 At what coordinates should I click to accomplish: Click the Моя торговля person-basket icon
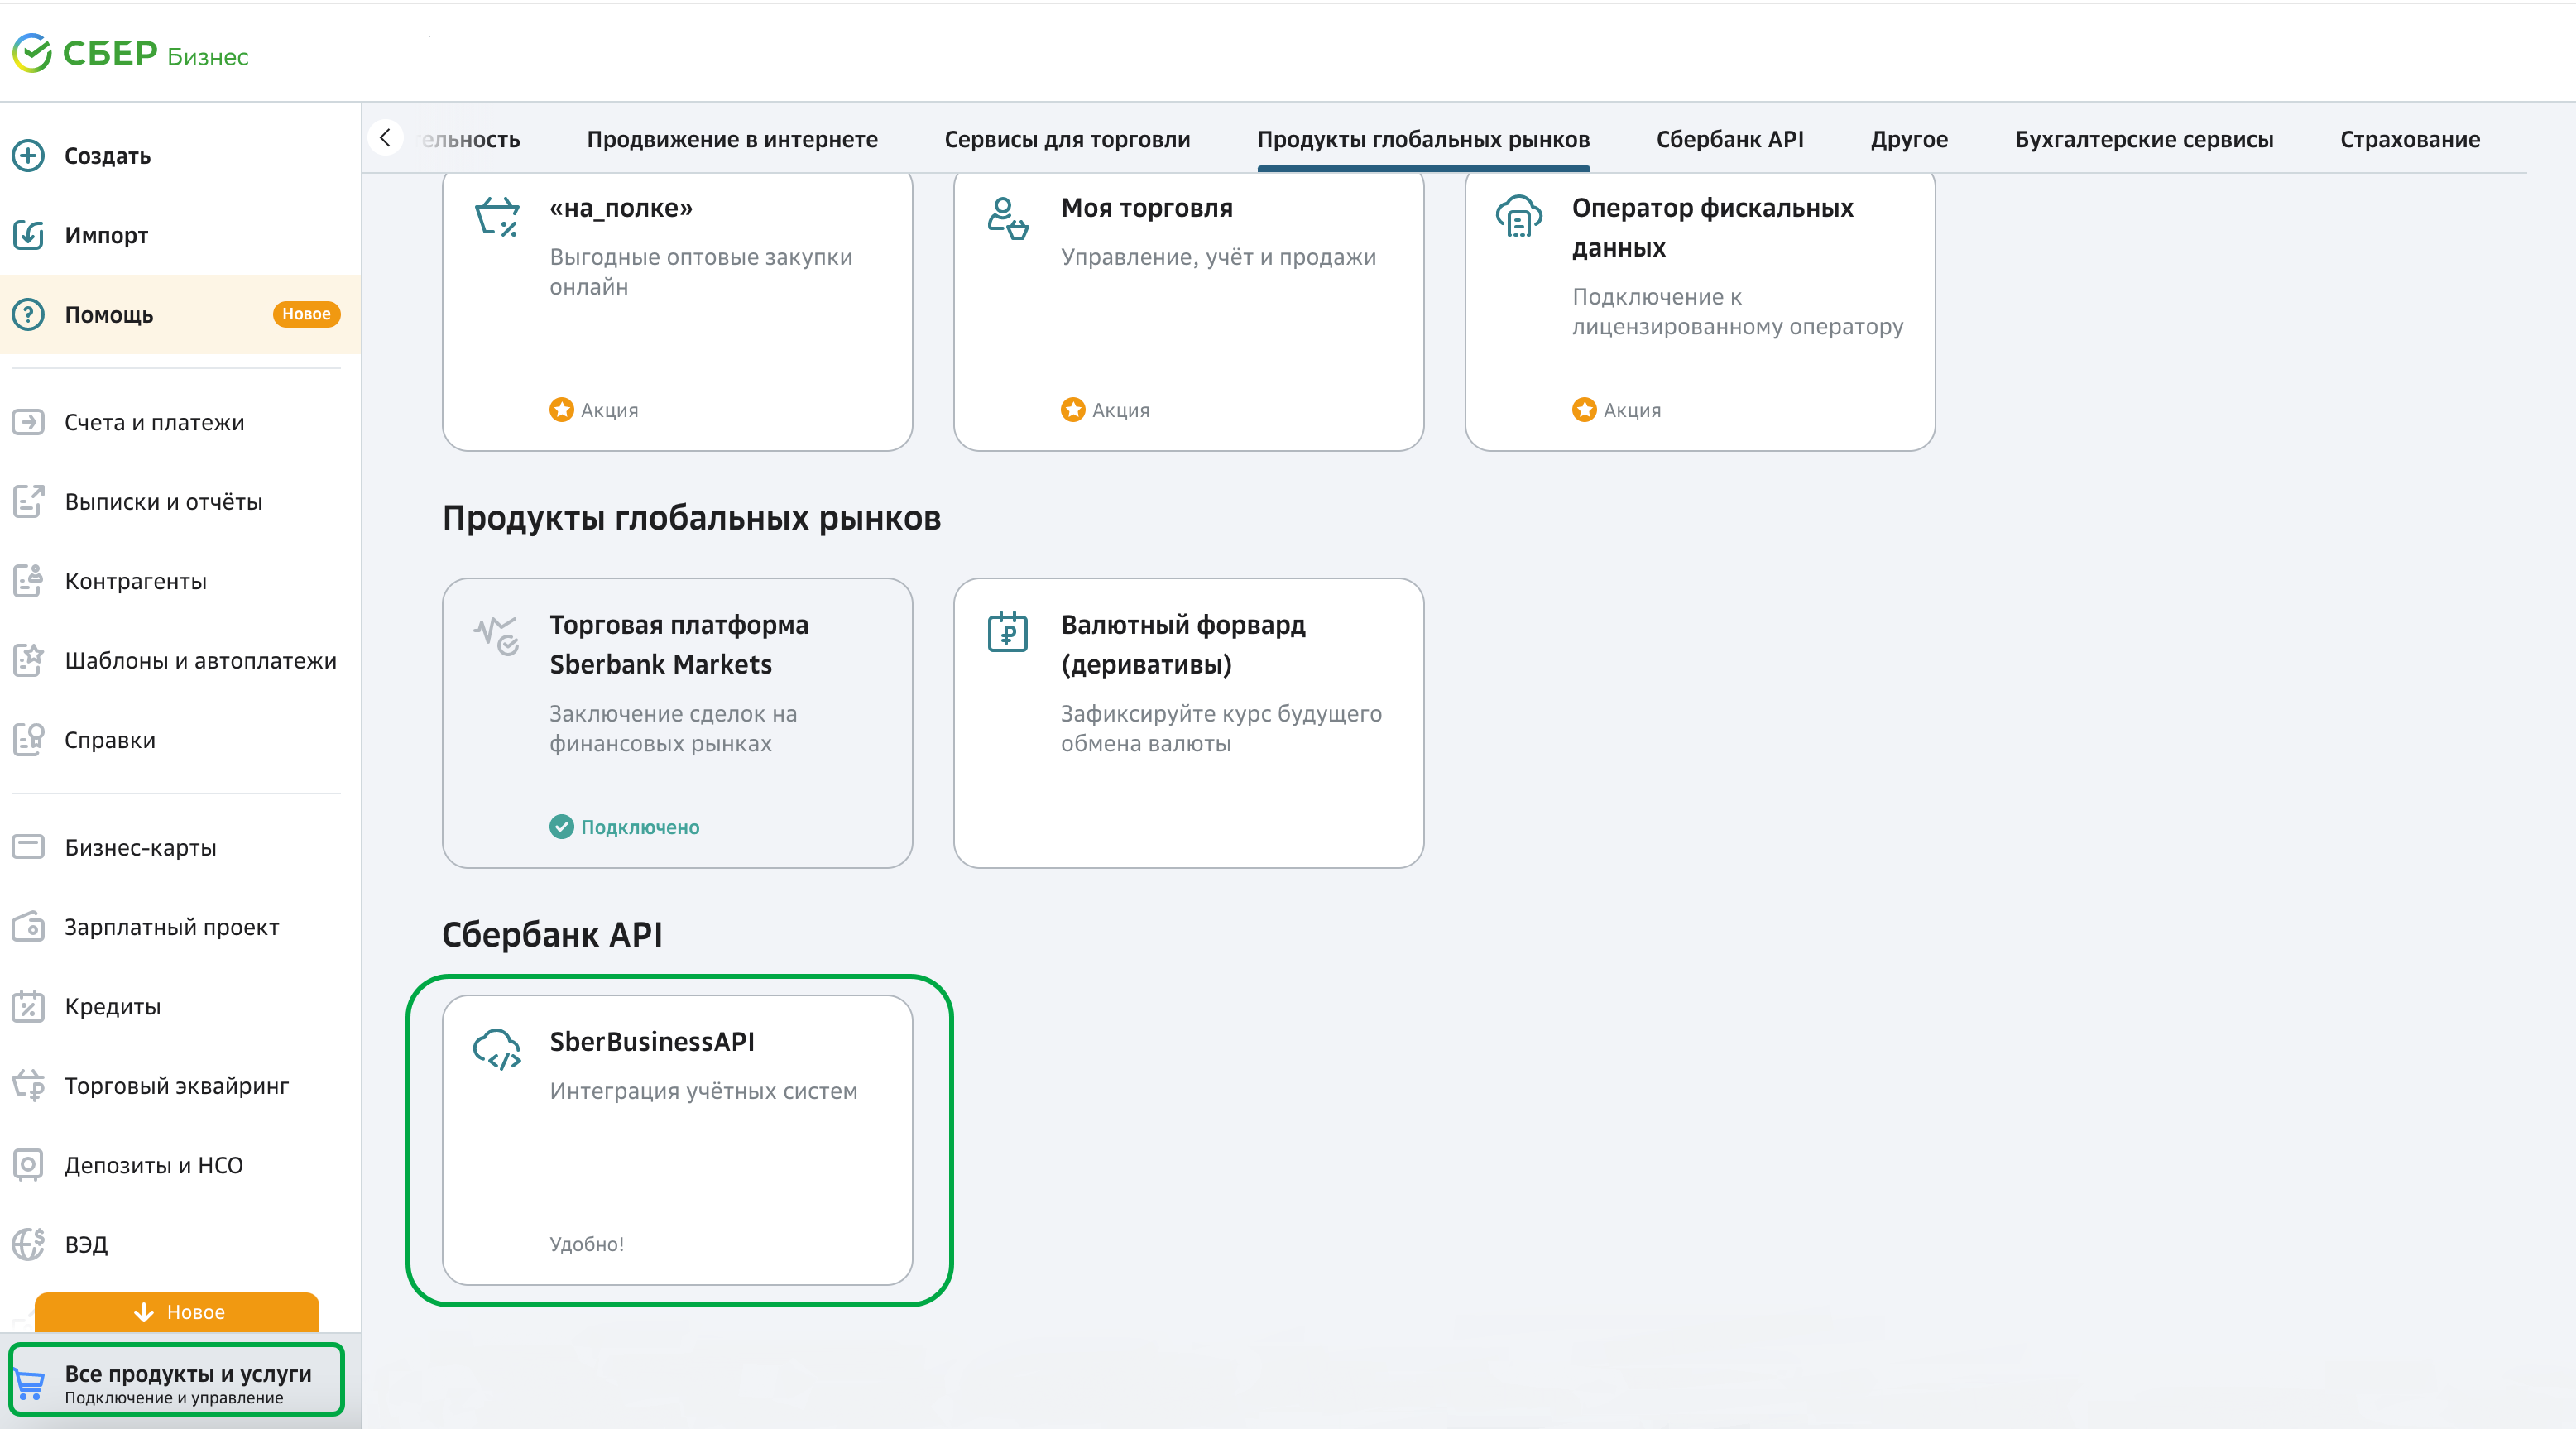[1008, 218]
